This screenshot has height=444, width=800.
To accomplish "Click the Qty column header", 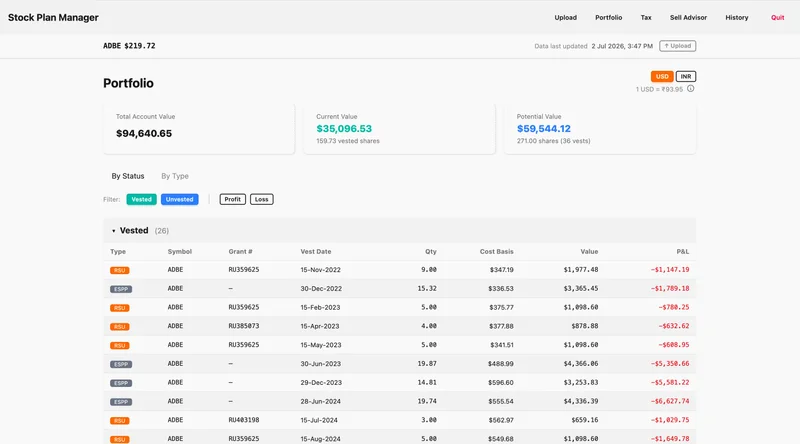I will [x=431, y=252].
